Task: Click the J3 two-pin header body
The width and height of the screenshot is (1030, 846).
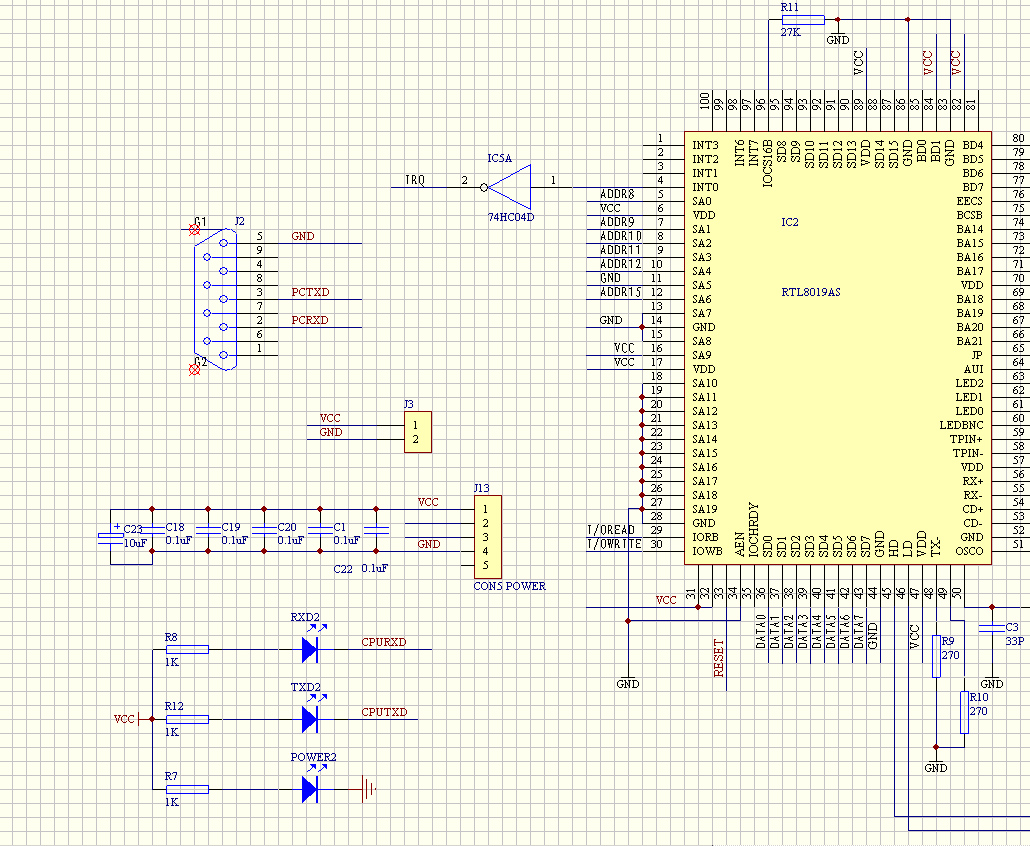Action: coord(418,432)
